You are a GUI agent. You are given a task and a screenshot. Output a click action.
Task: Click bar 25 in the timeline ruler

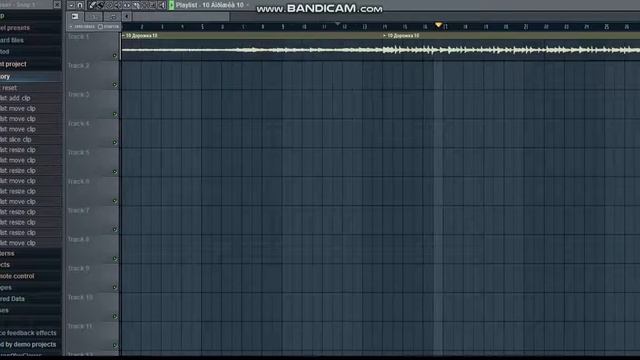click(x=607, y=27)
